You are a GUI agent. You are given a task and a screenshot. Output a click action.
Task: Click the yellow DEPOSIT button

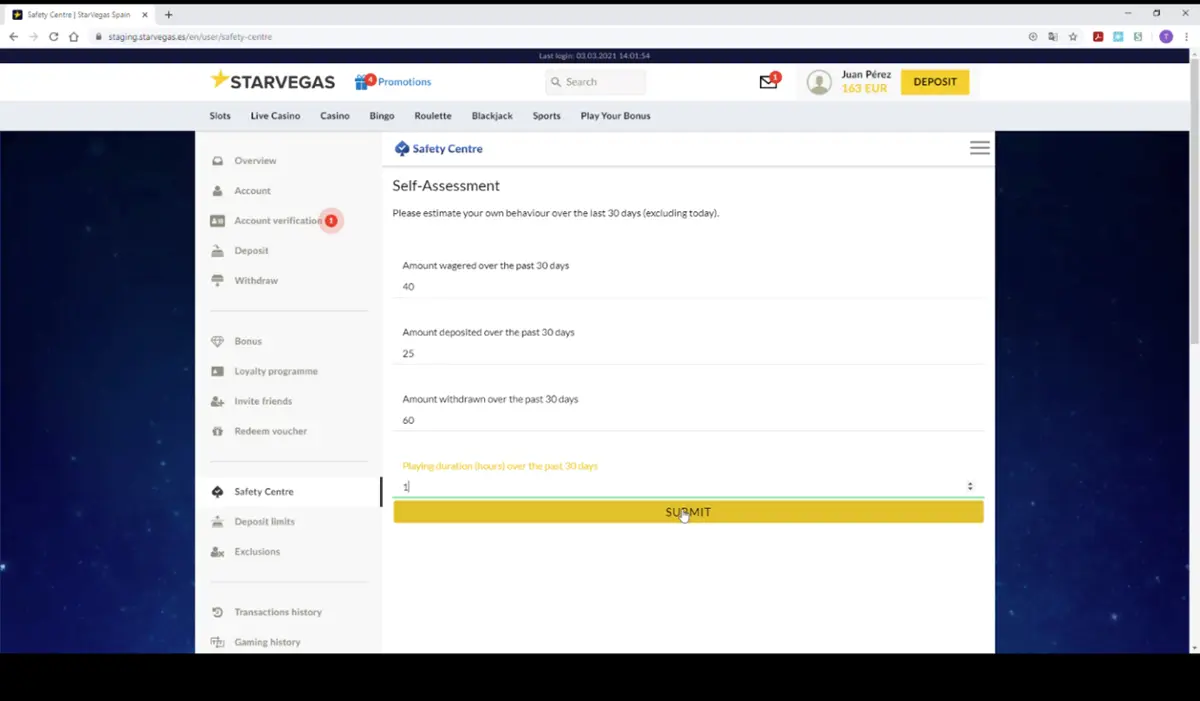point(935,82)
